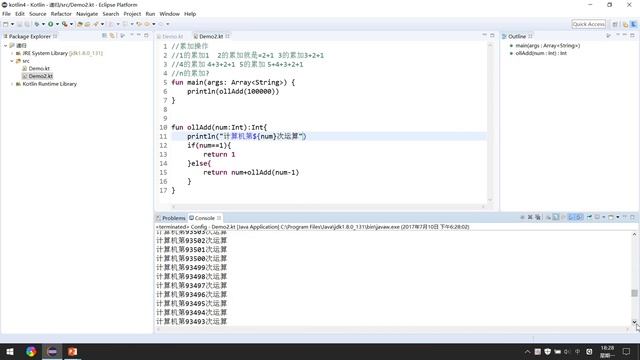Expand Kotlin Runtime Library node
This screenshot has width=640, height=360.
pyautogui.click(x=12, y=84)
